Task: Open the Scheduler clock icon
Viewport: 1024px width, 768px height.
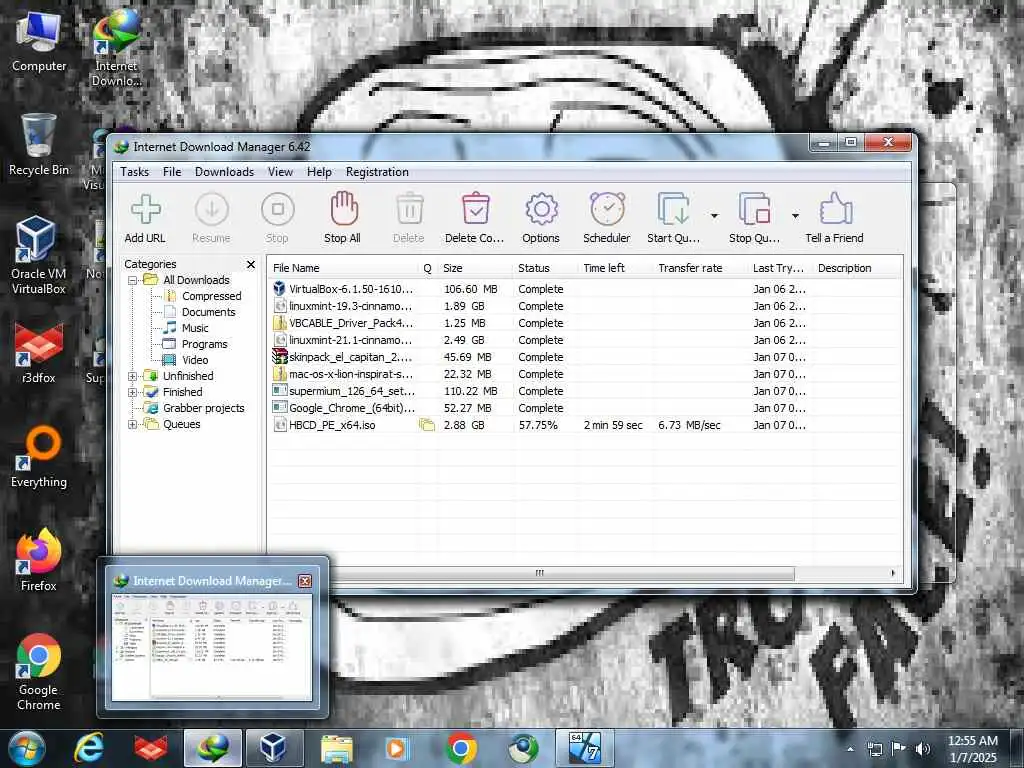Action: (607, 209)
